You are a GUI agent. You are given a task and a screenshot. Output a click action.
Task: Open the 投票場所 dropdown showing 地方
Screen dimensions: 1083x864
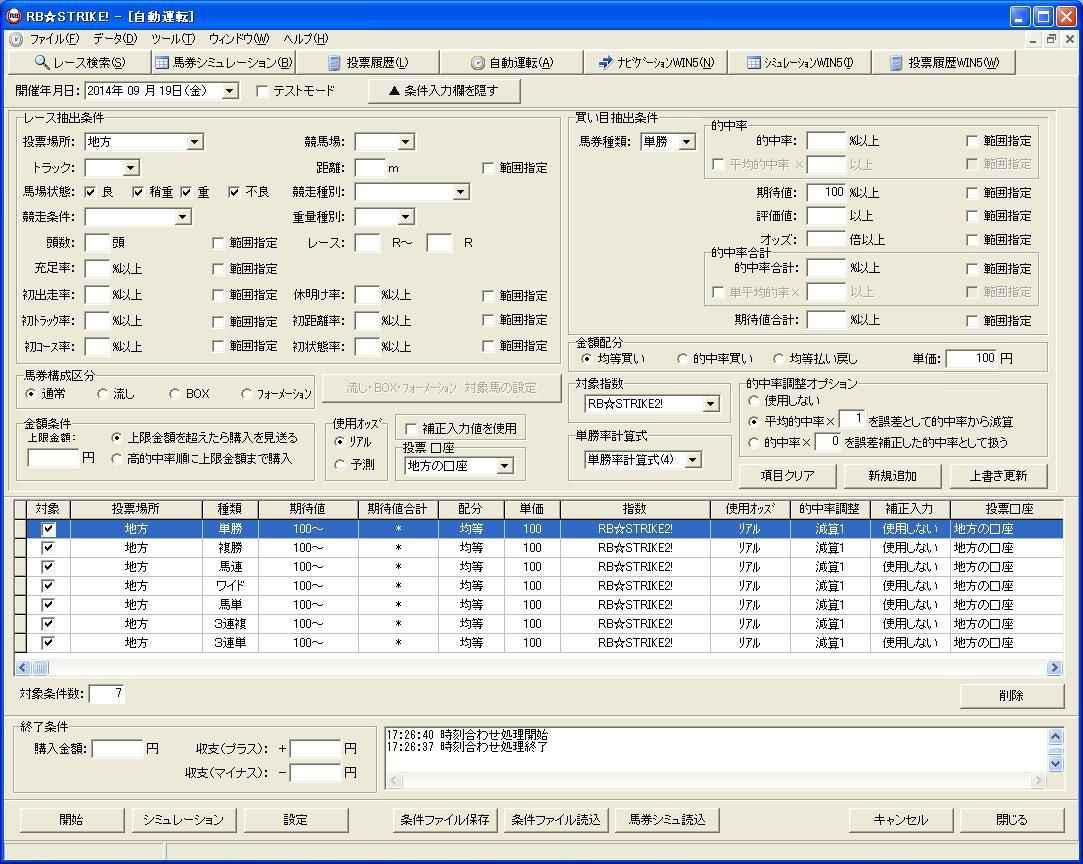pos(195,142)
